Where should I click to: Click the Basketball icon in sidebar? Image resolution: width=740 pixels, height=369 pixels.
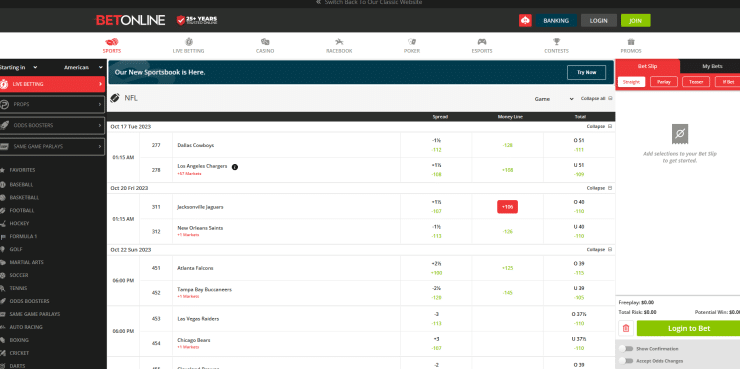pyautogui.click(x=2, y=197)
